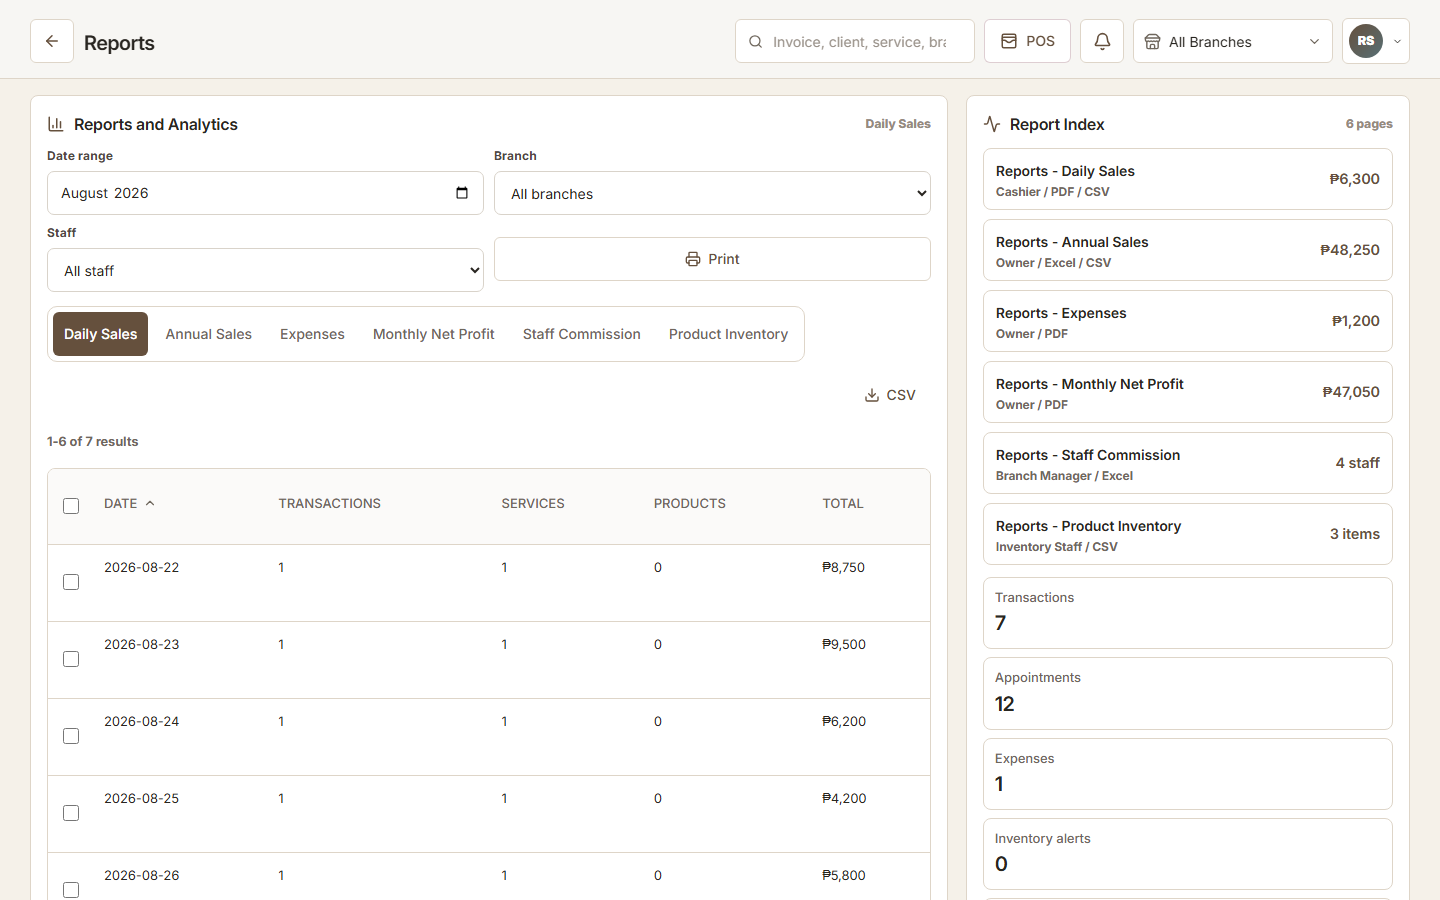Click the Appointments summary card
Image resolution: width=1440 pixels, height=900 pixels.
(x=1188, y=693)
